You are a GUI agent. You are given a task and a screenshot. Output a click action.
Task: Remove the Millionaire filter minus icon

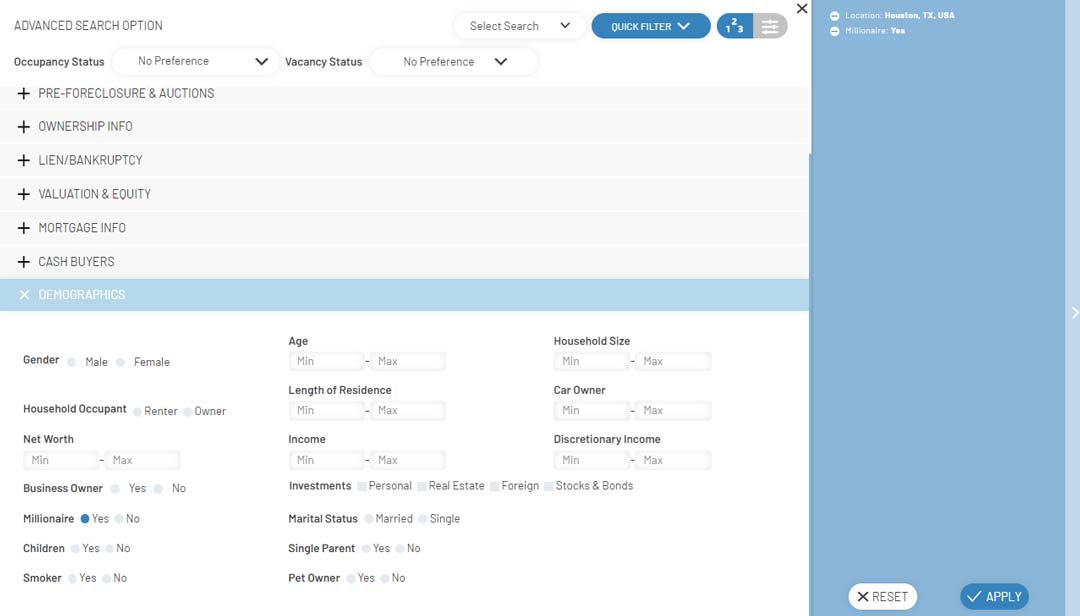(835, 31)
